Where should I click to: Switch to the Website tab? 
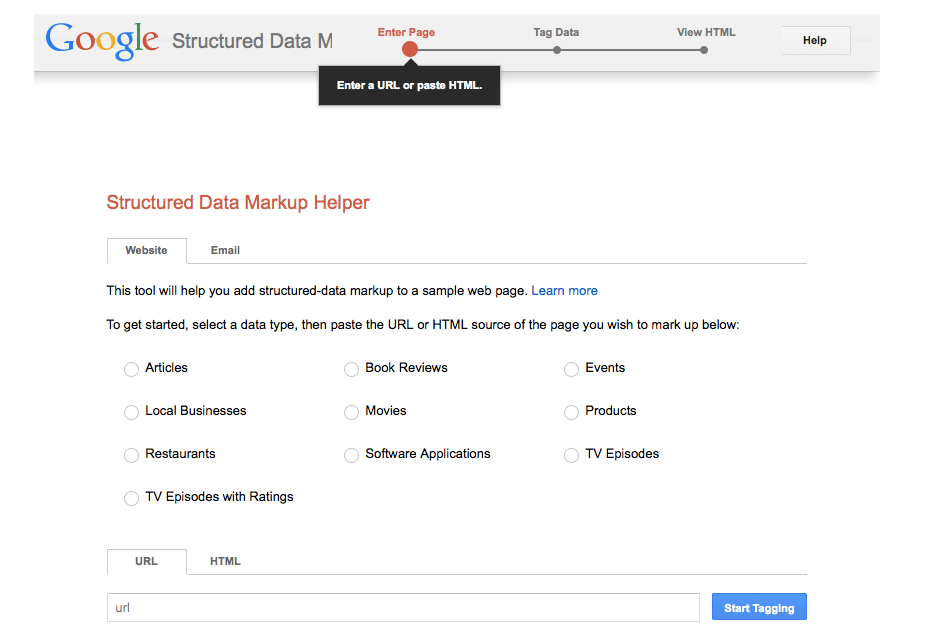tap(146, 250)
